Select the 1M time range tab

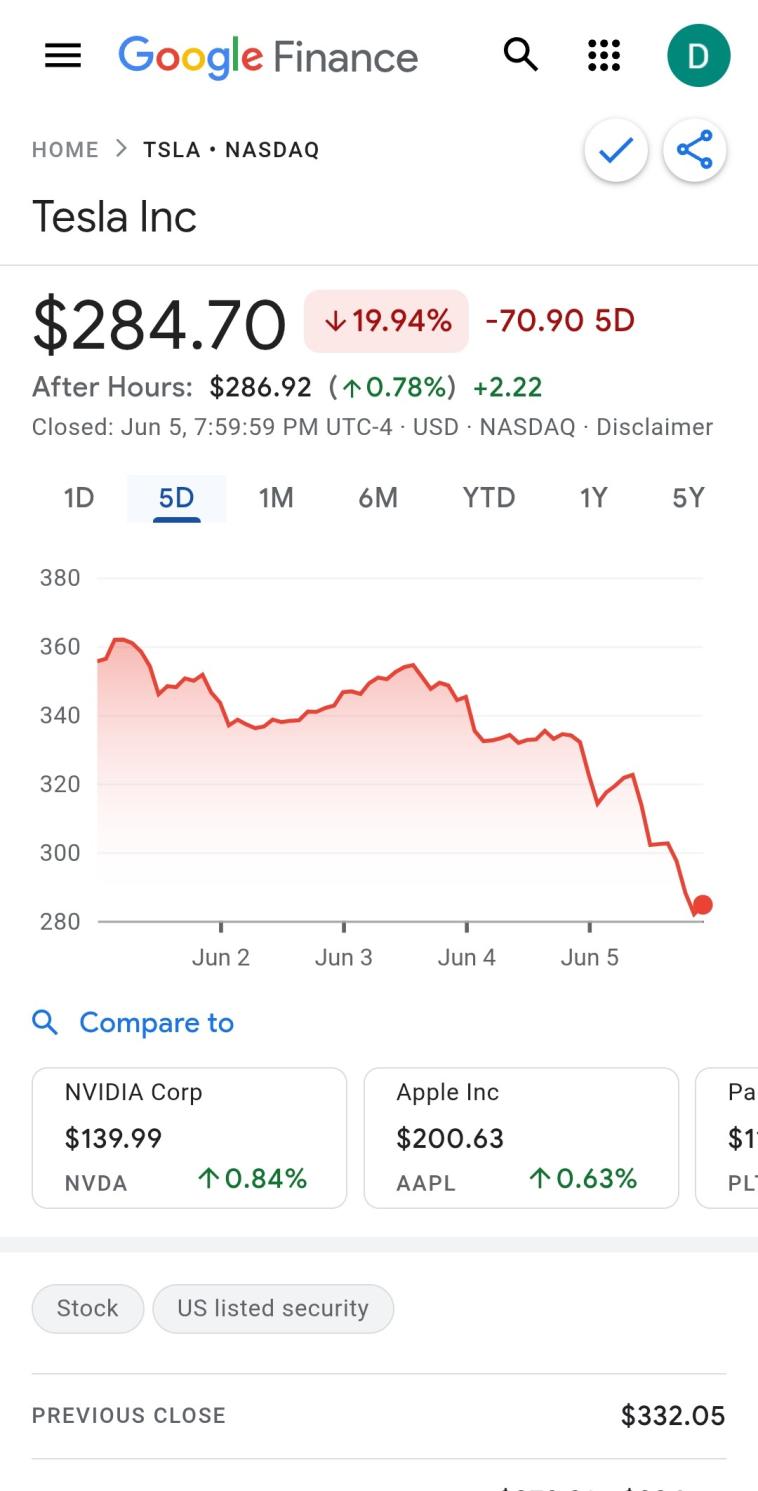tap(276, 498)
